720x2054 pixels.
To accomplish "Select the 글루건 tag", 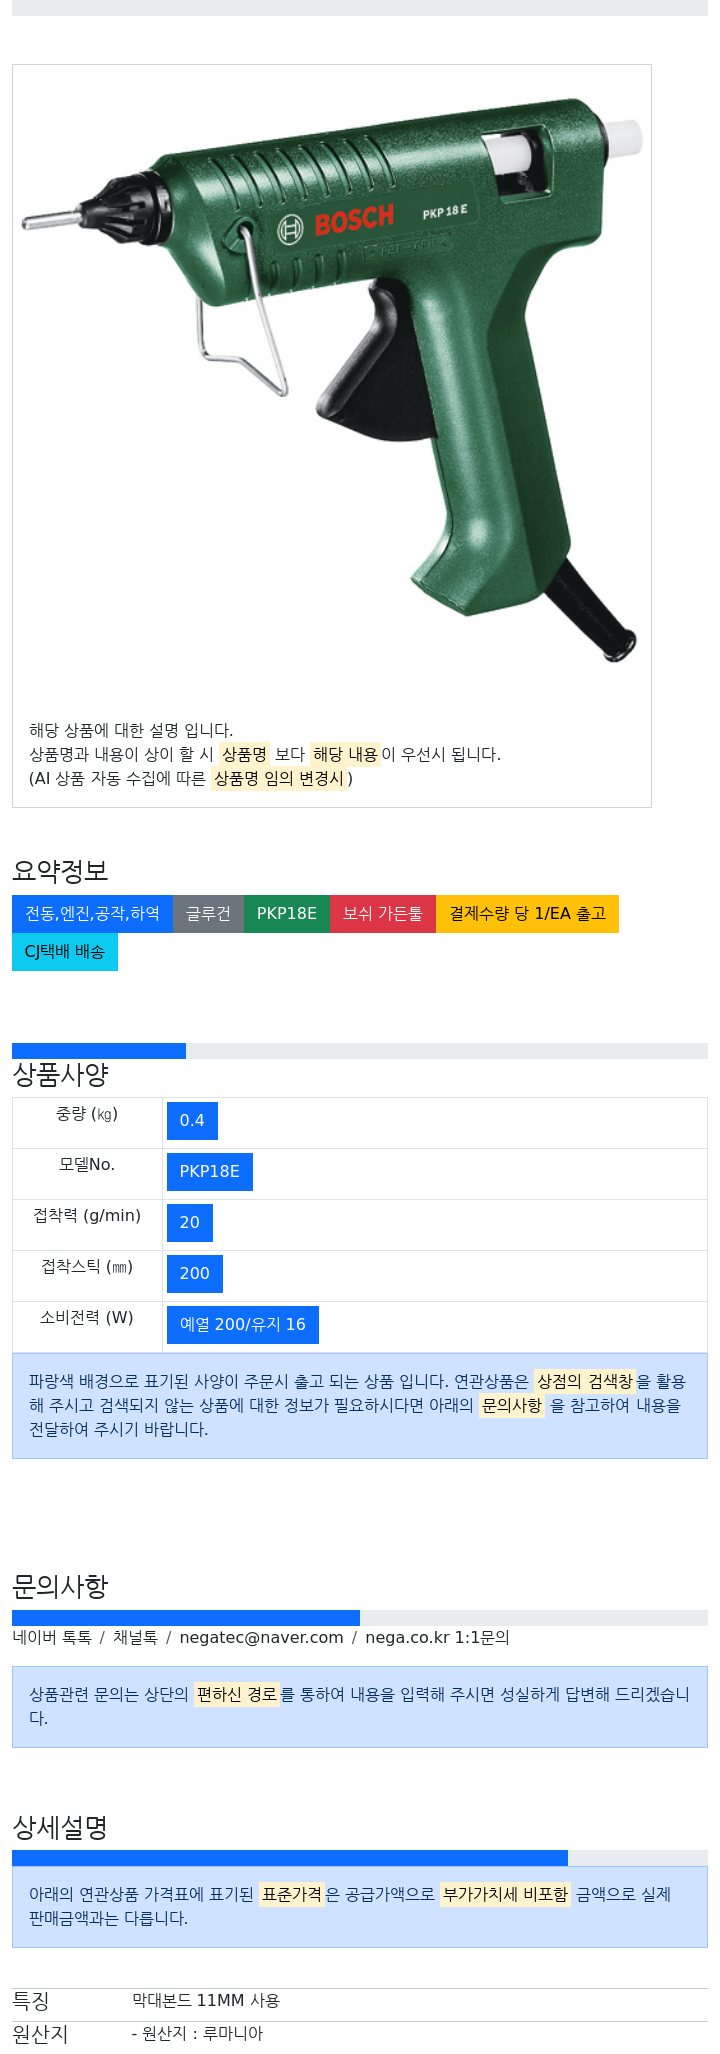I will [208, 914].
